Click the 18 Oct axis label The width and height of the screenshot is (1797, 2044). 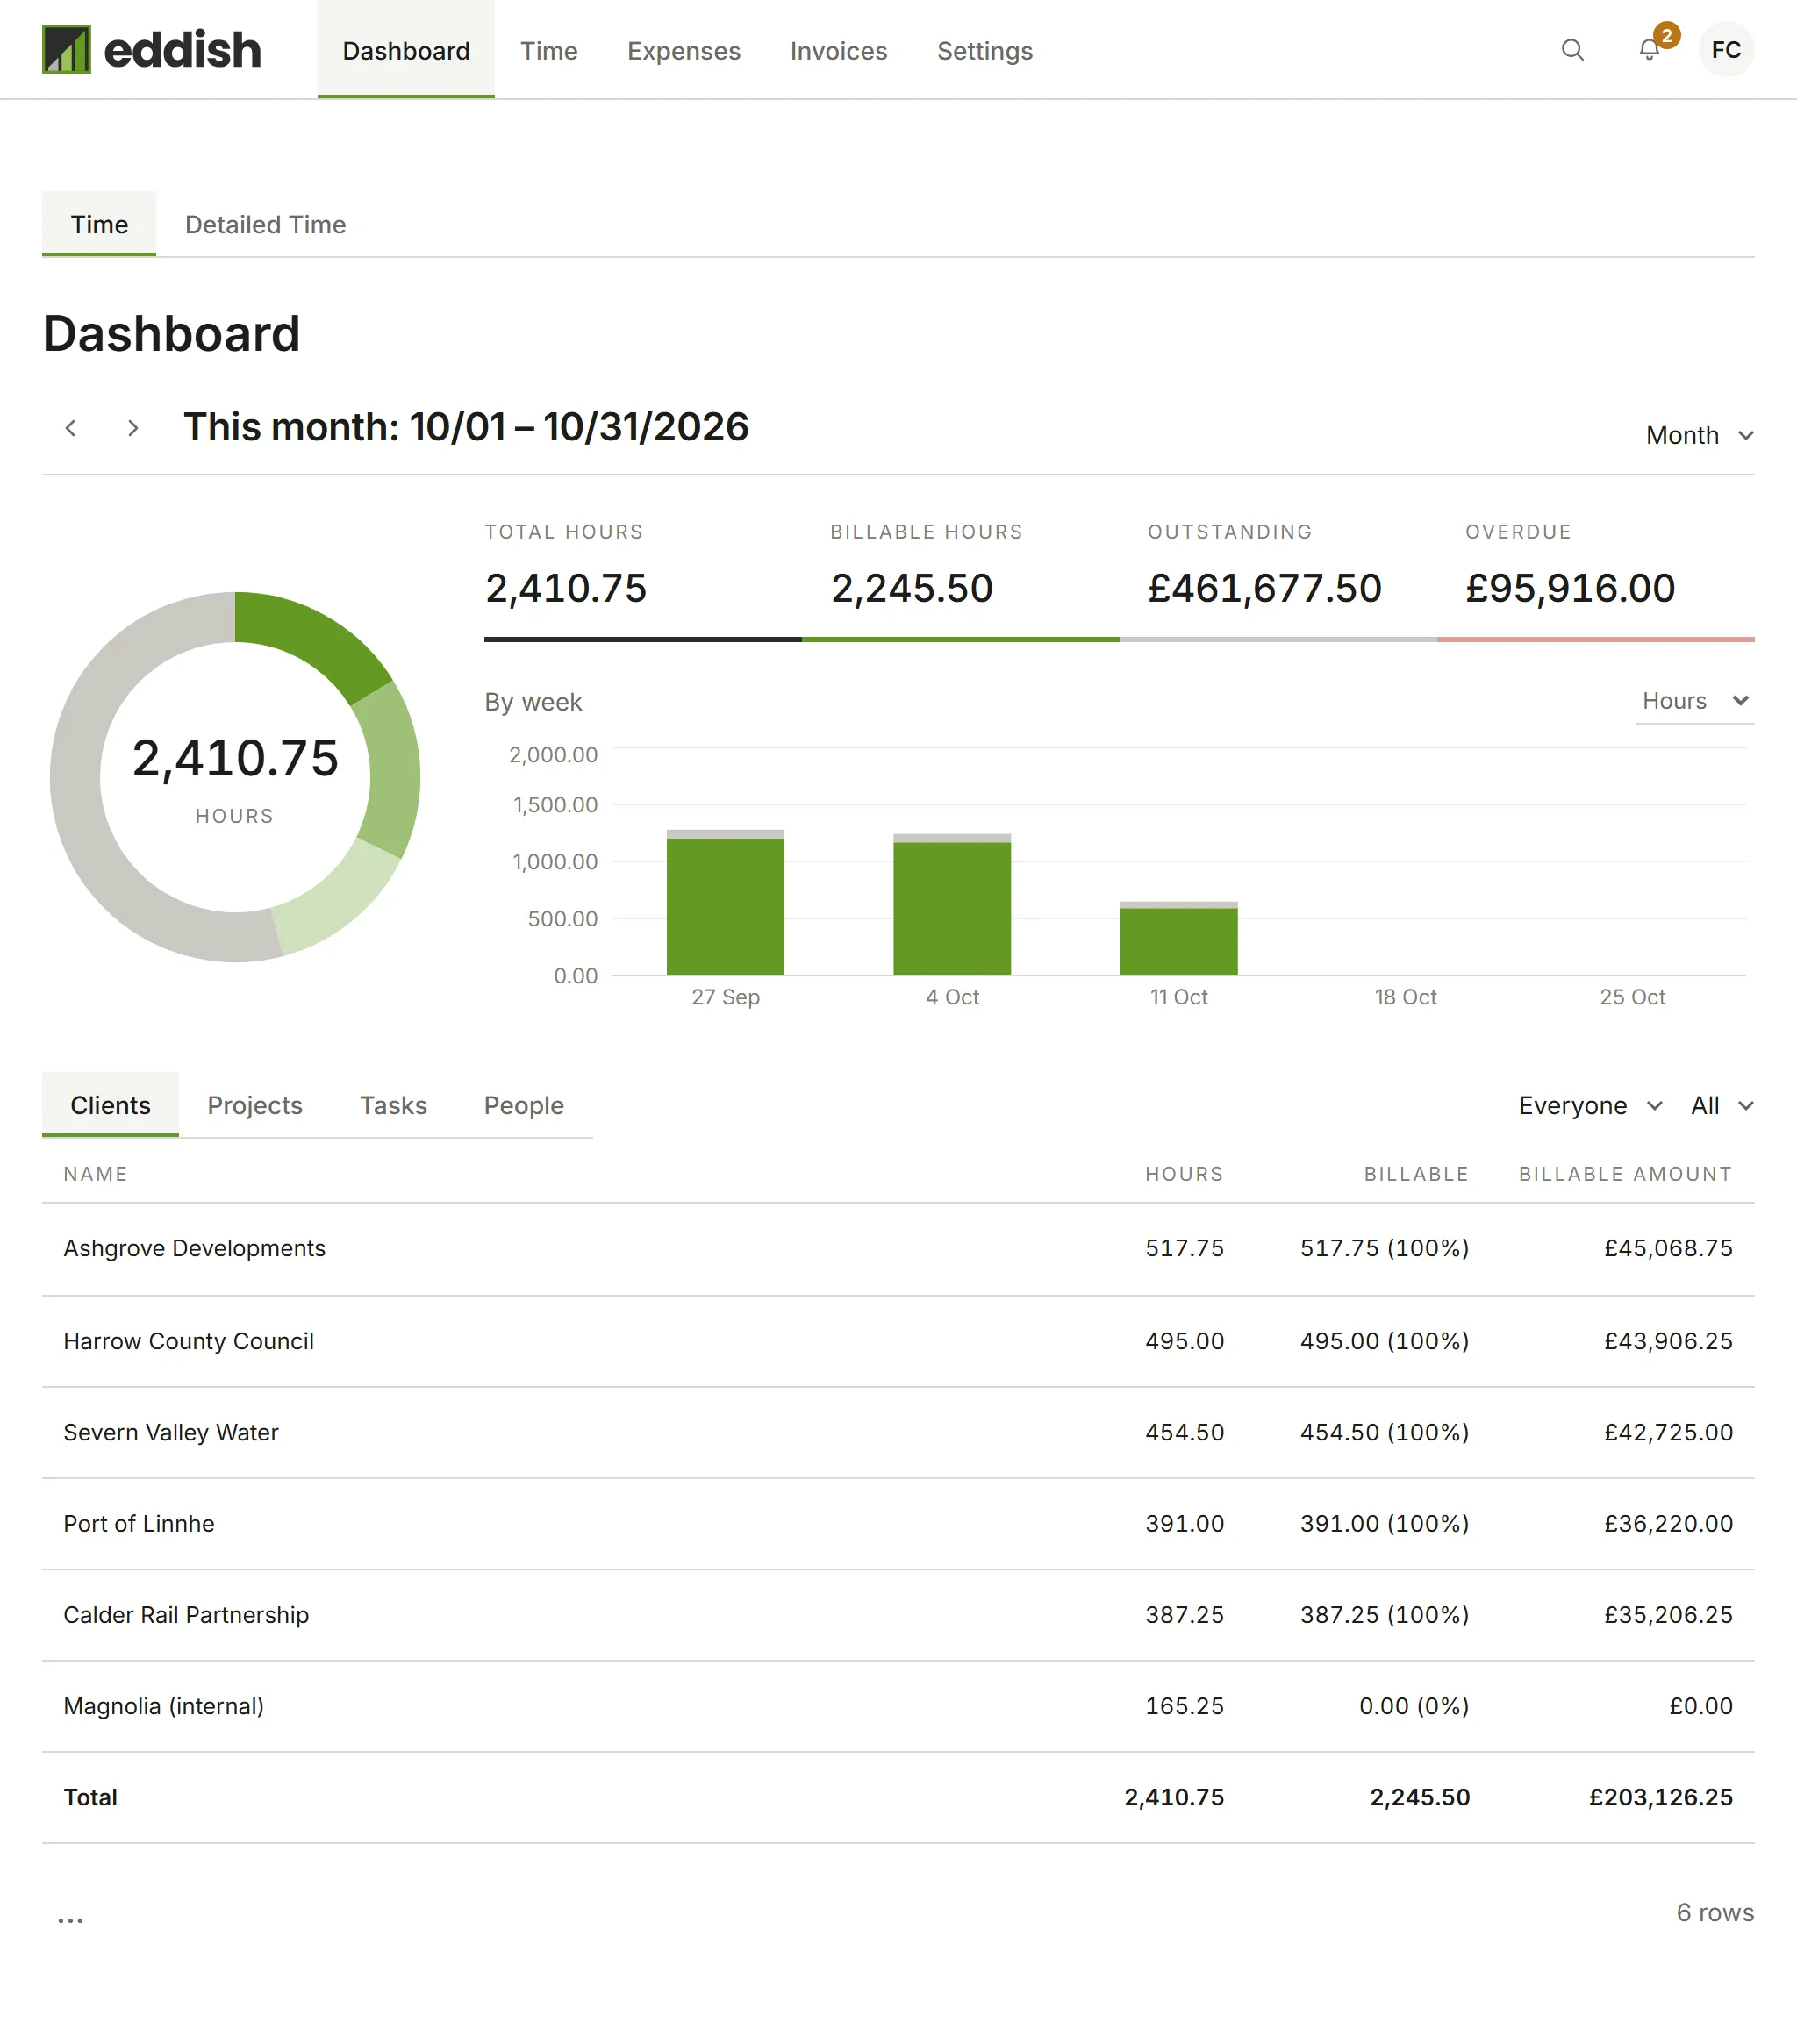point(1405,997)
